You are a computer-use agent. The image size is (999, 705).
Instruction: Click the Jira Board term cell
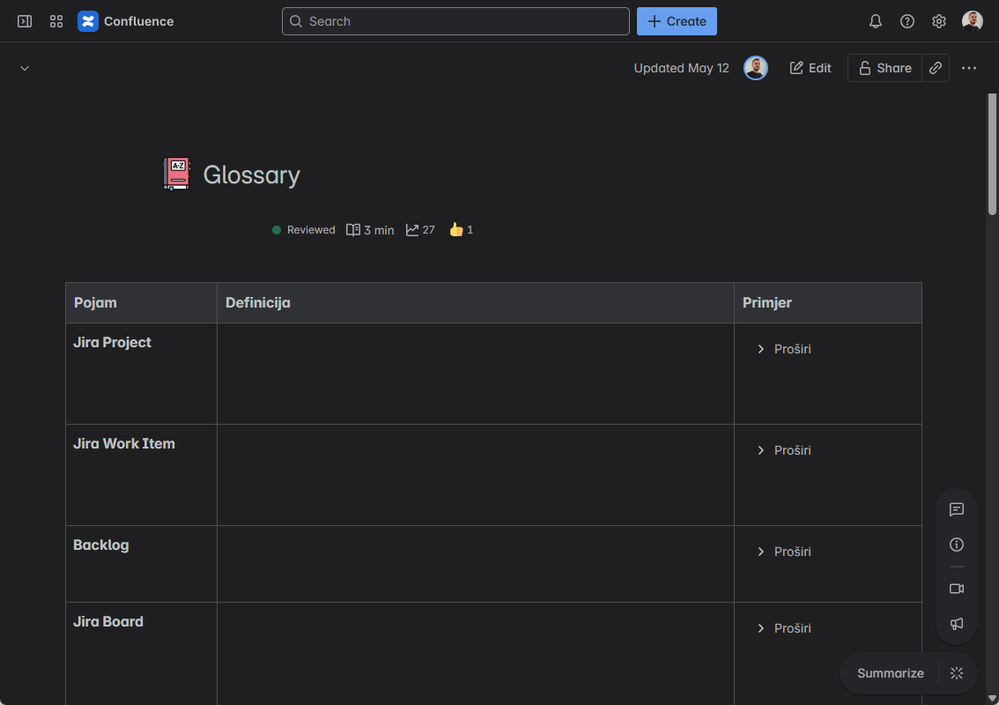141,653
